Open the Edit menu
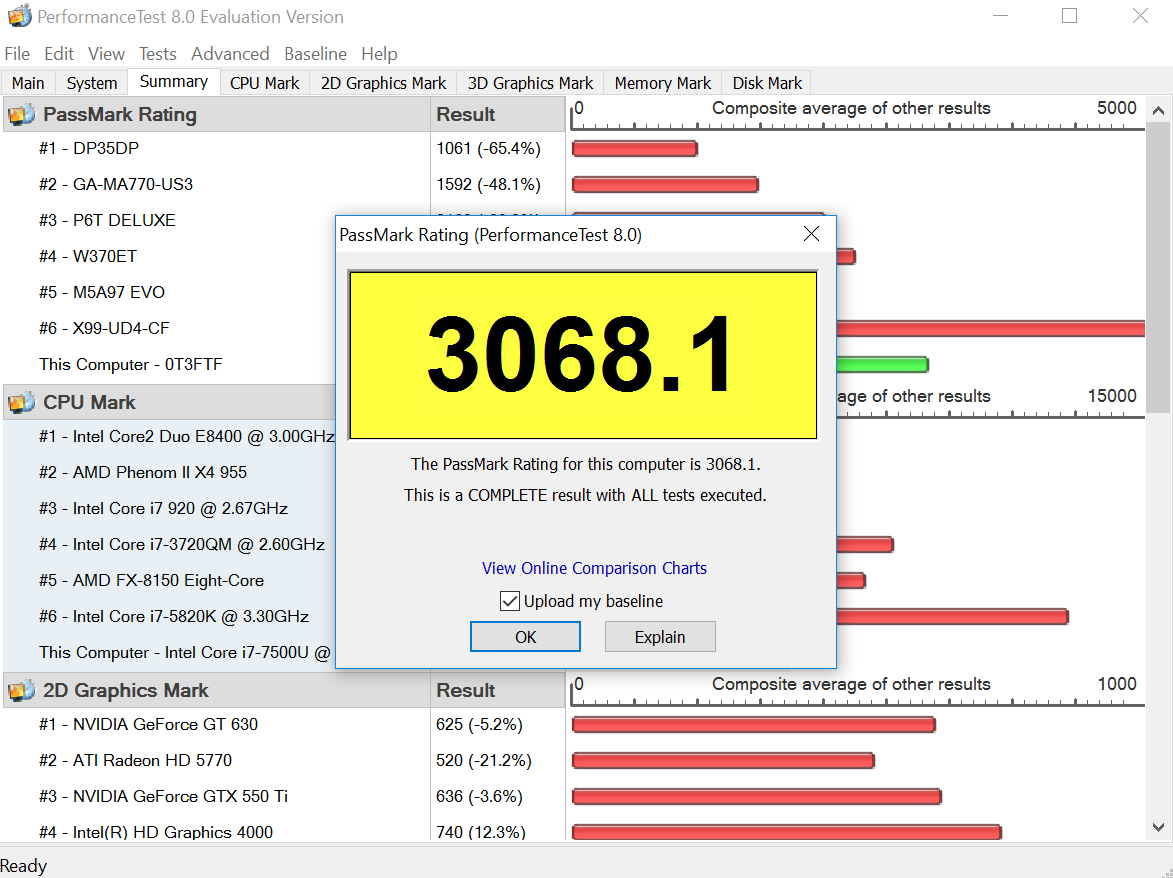 (x=59, y=54)
